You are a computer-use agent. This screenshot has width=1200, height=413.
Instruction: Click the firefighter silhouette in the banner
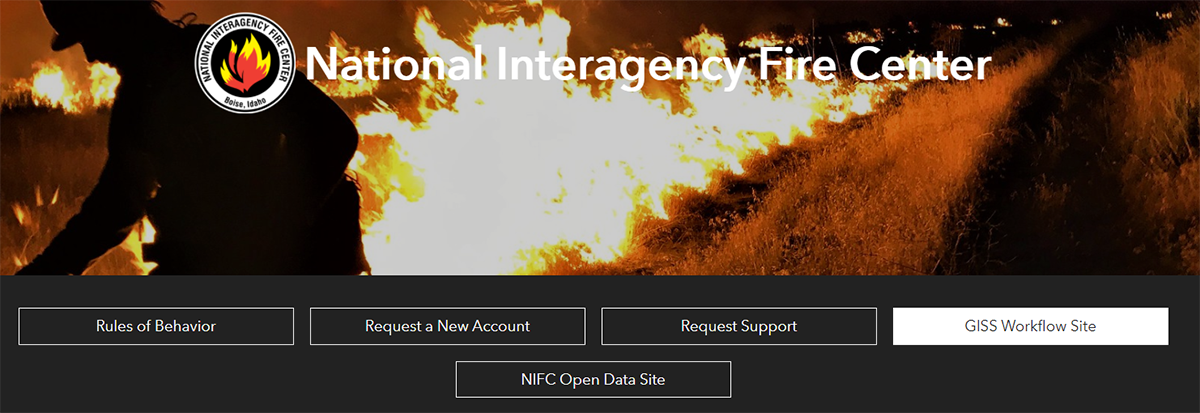pos(180,160)
